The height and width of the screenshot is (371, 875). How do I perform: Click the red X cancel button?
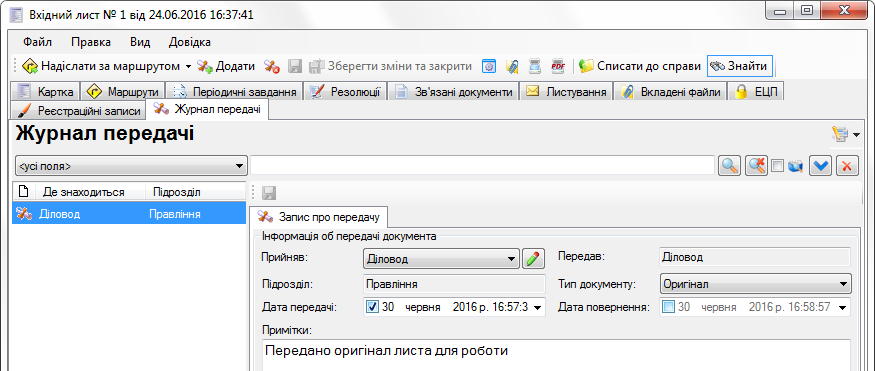tap(848, 166)
